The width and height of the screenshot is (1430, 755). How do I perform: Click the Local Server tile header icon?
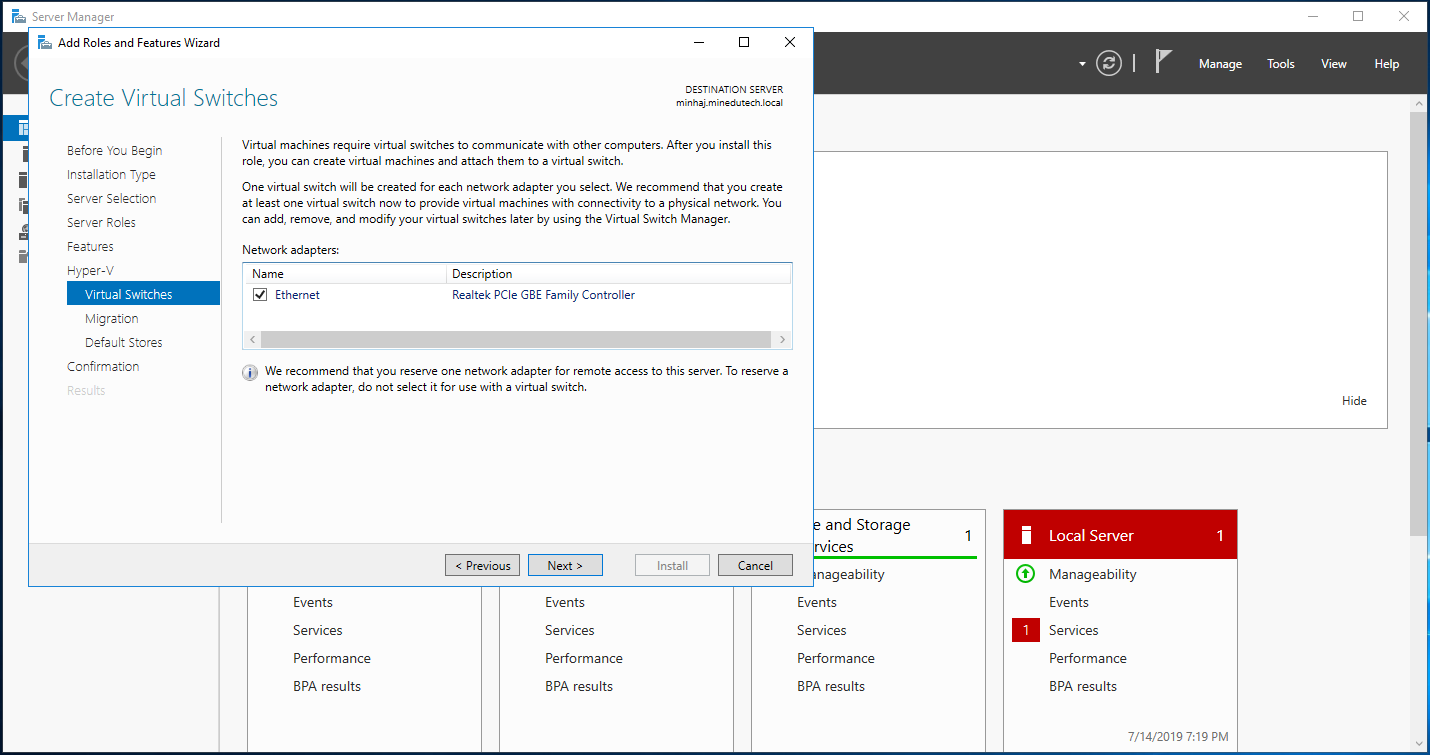tap(1025, 536)
